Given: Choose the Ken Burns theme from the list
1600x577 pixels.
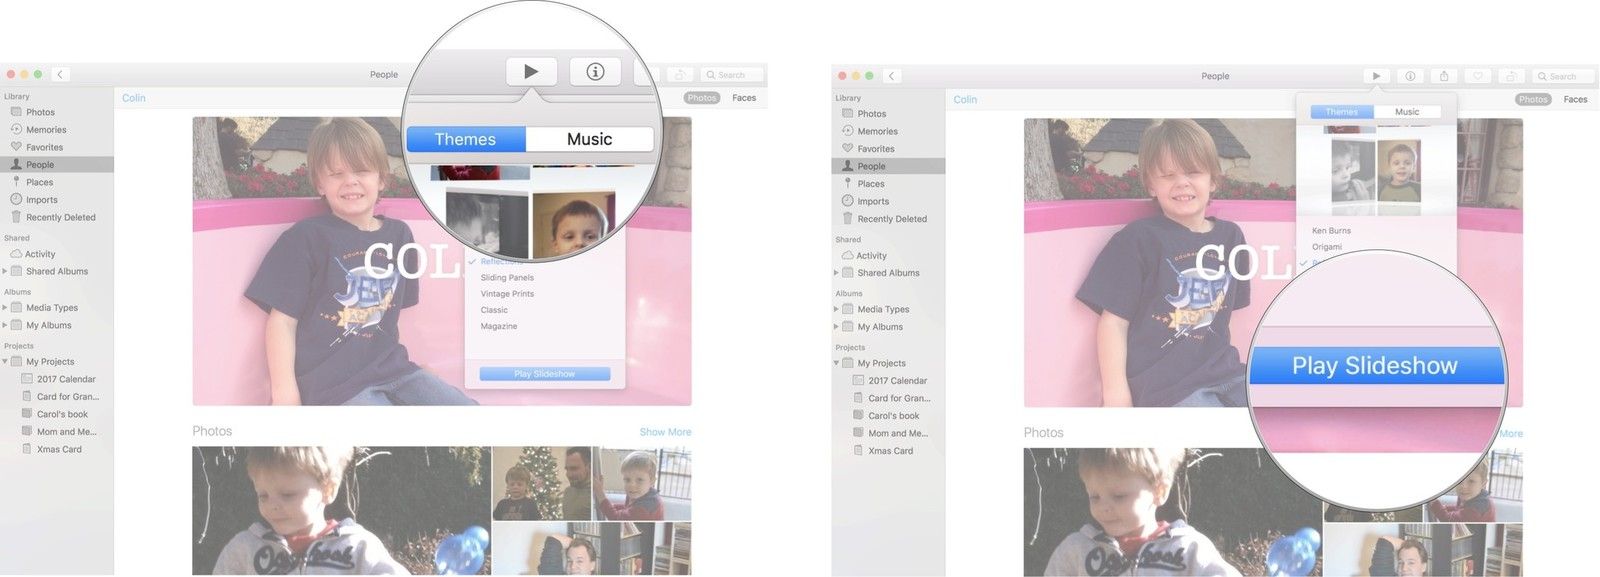Looking at the screenshot, I should (x=1331, y=231).
